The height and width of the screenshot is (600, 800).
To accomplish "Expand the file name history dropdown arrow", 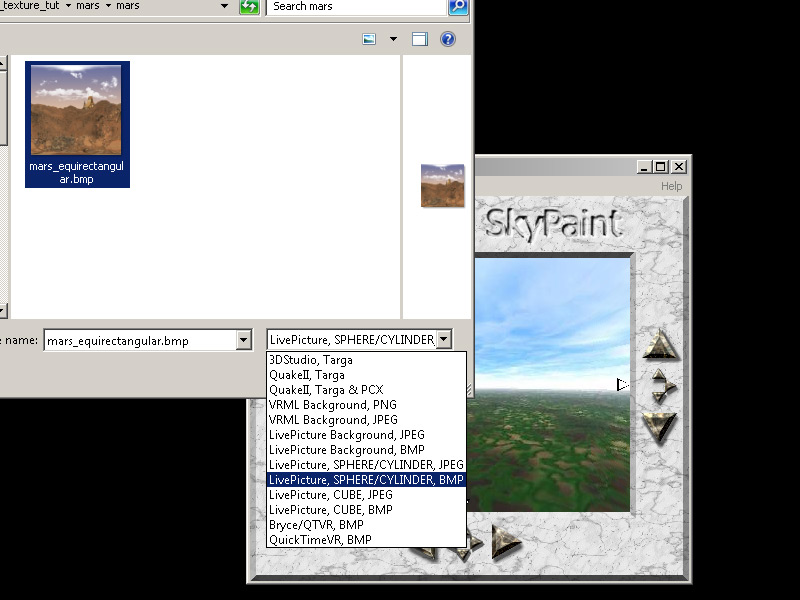I will coord(244,340).
